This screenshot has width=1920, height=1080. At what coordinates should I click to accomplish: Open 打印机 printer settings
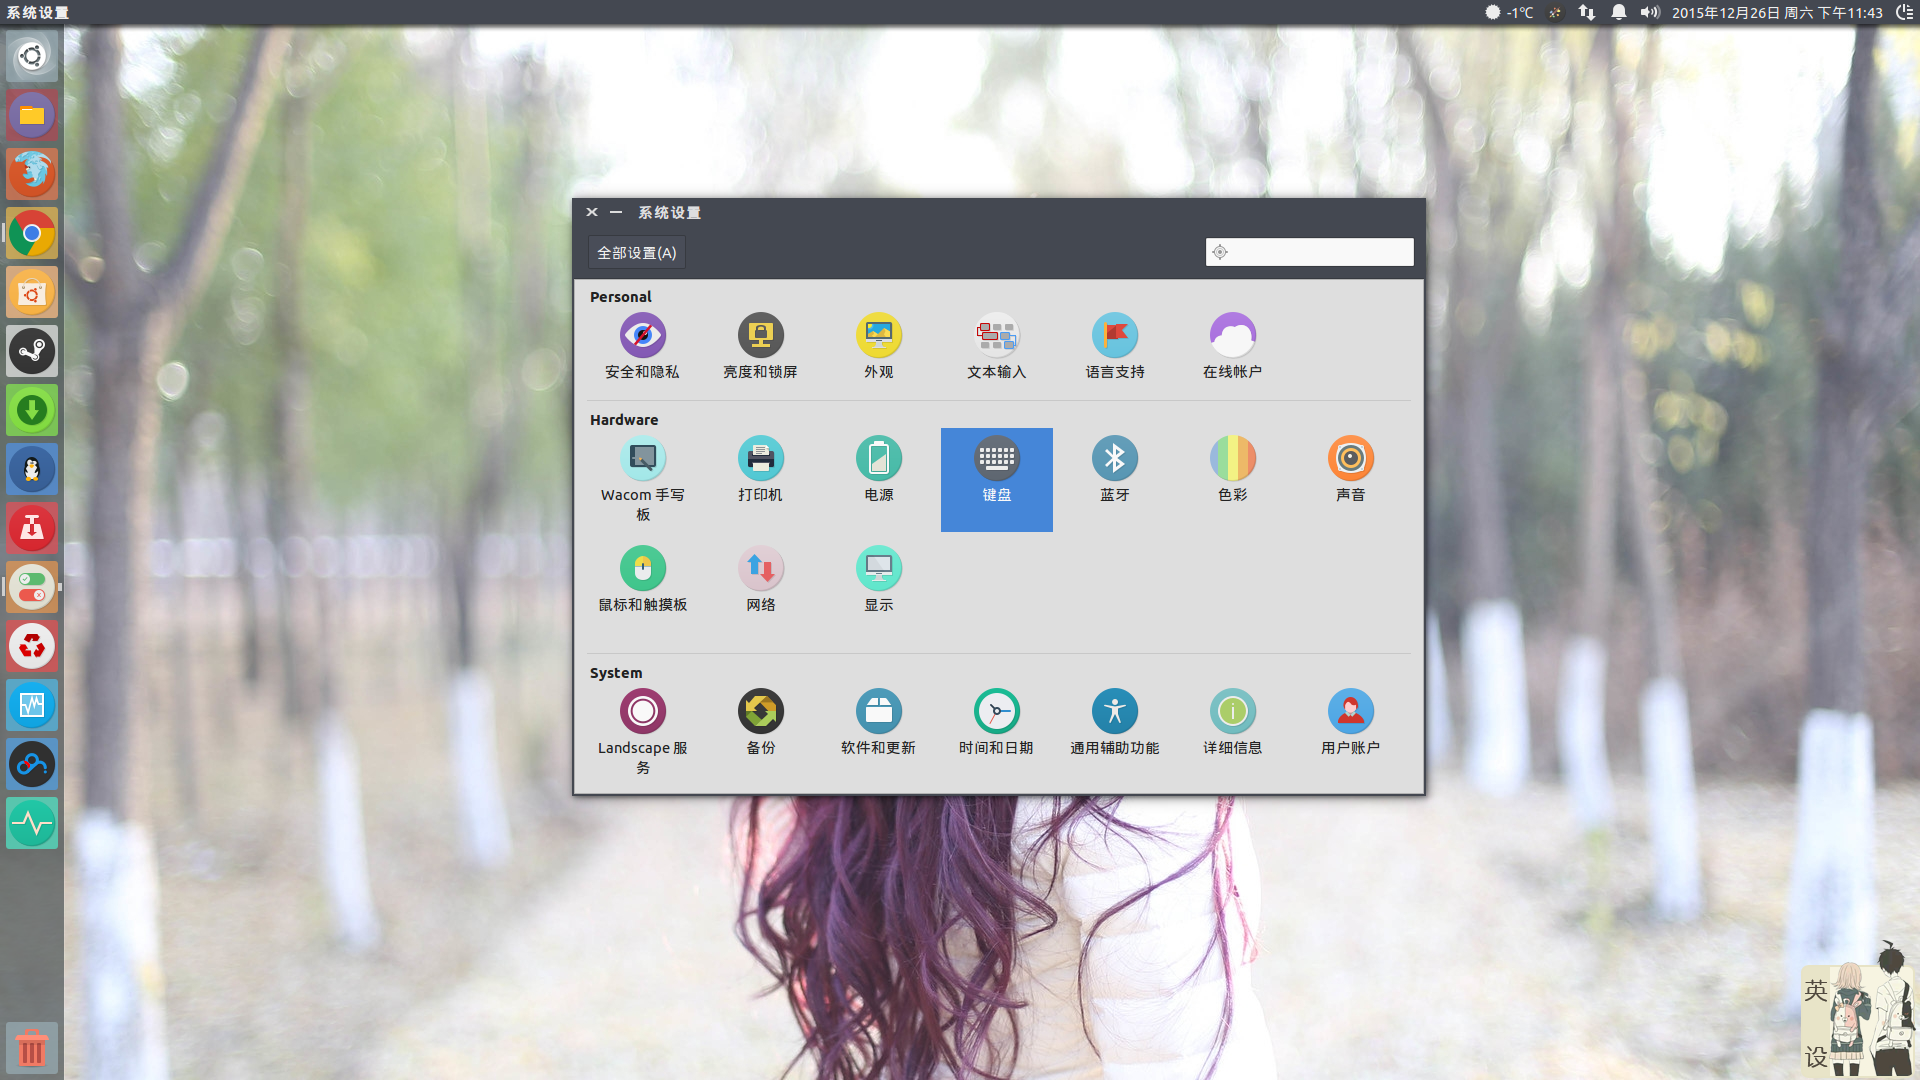(x=760, y=469)
